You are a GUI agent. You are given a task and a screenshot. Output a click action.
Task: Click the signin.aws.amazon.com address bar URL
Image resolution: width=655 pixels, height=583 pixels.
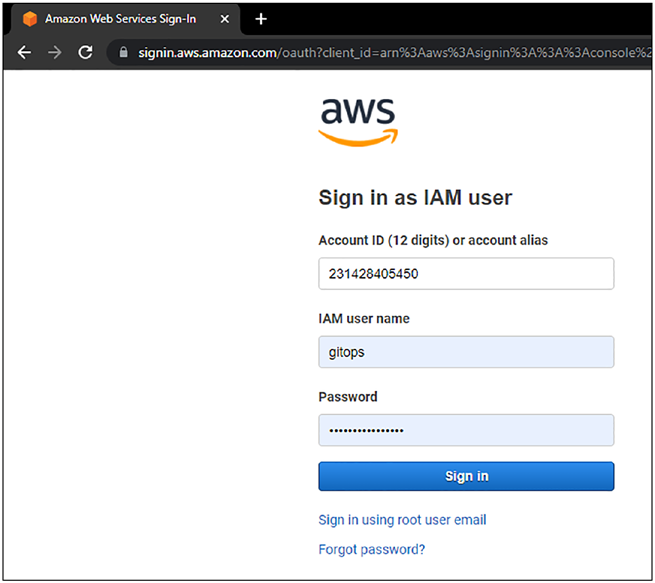point(380,53)
